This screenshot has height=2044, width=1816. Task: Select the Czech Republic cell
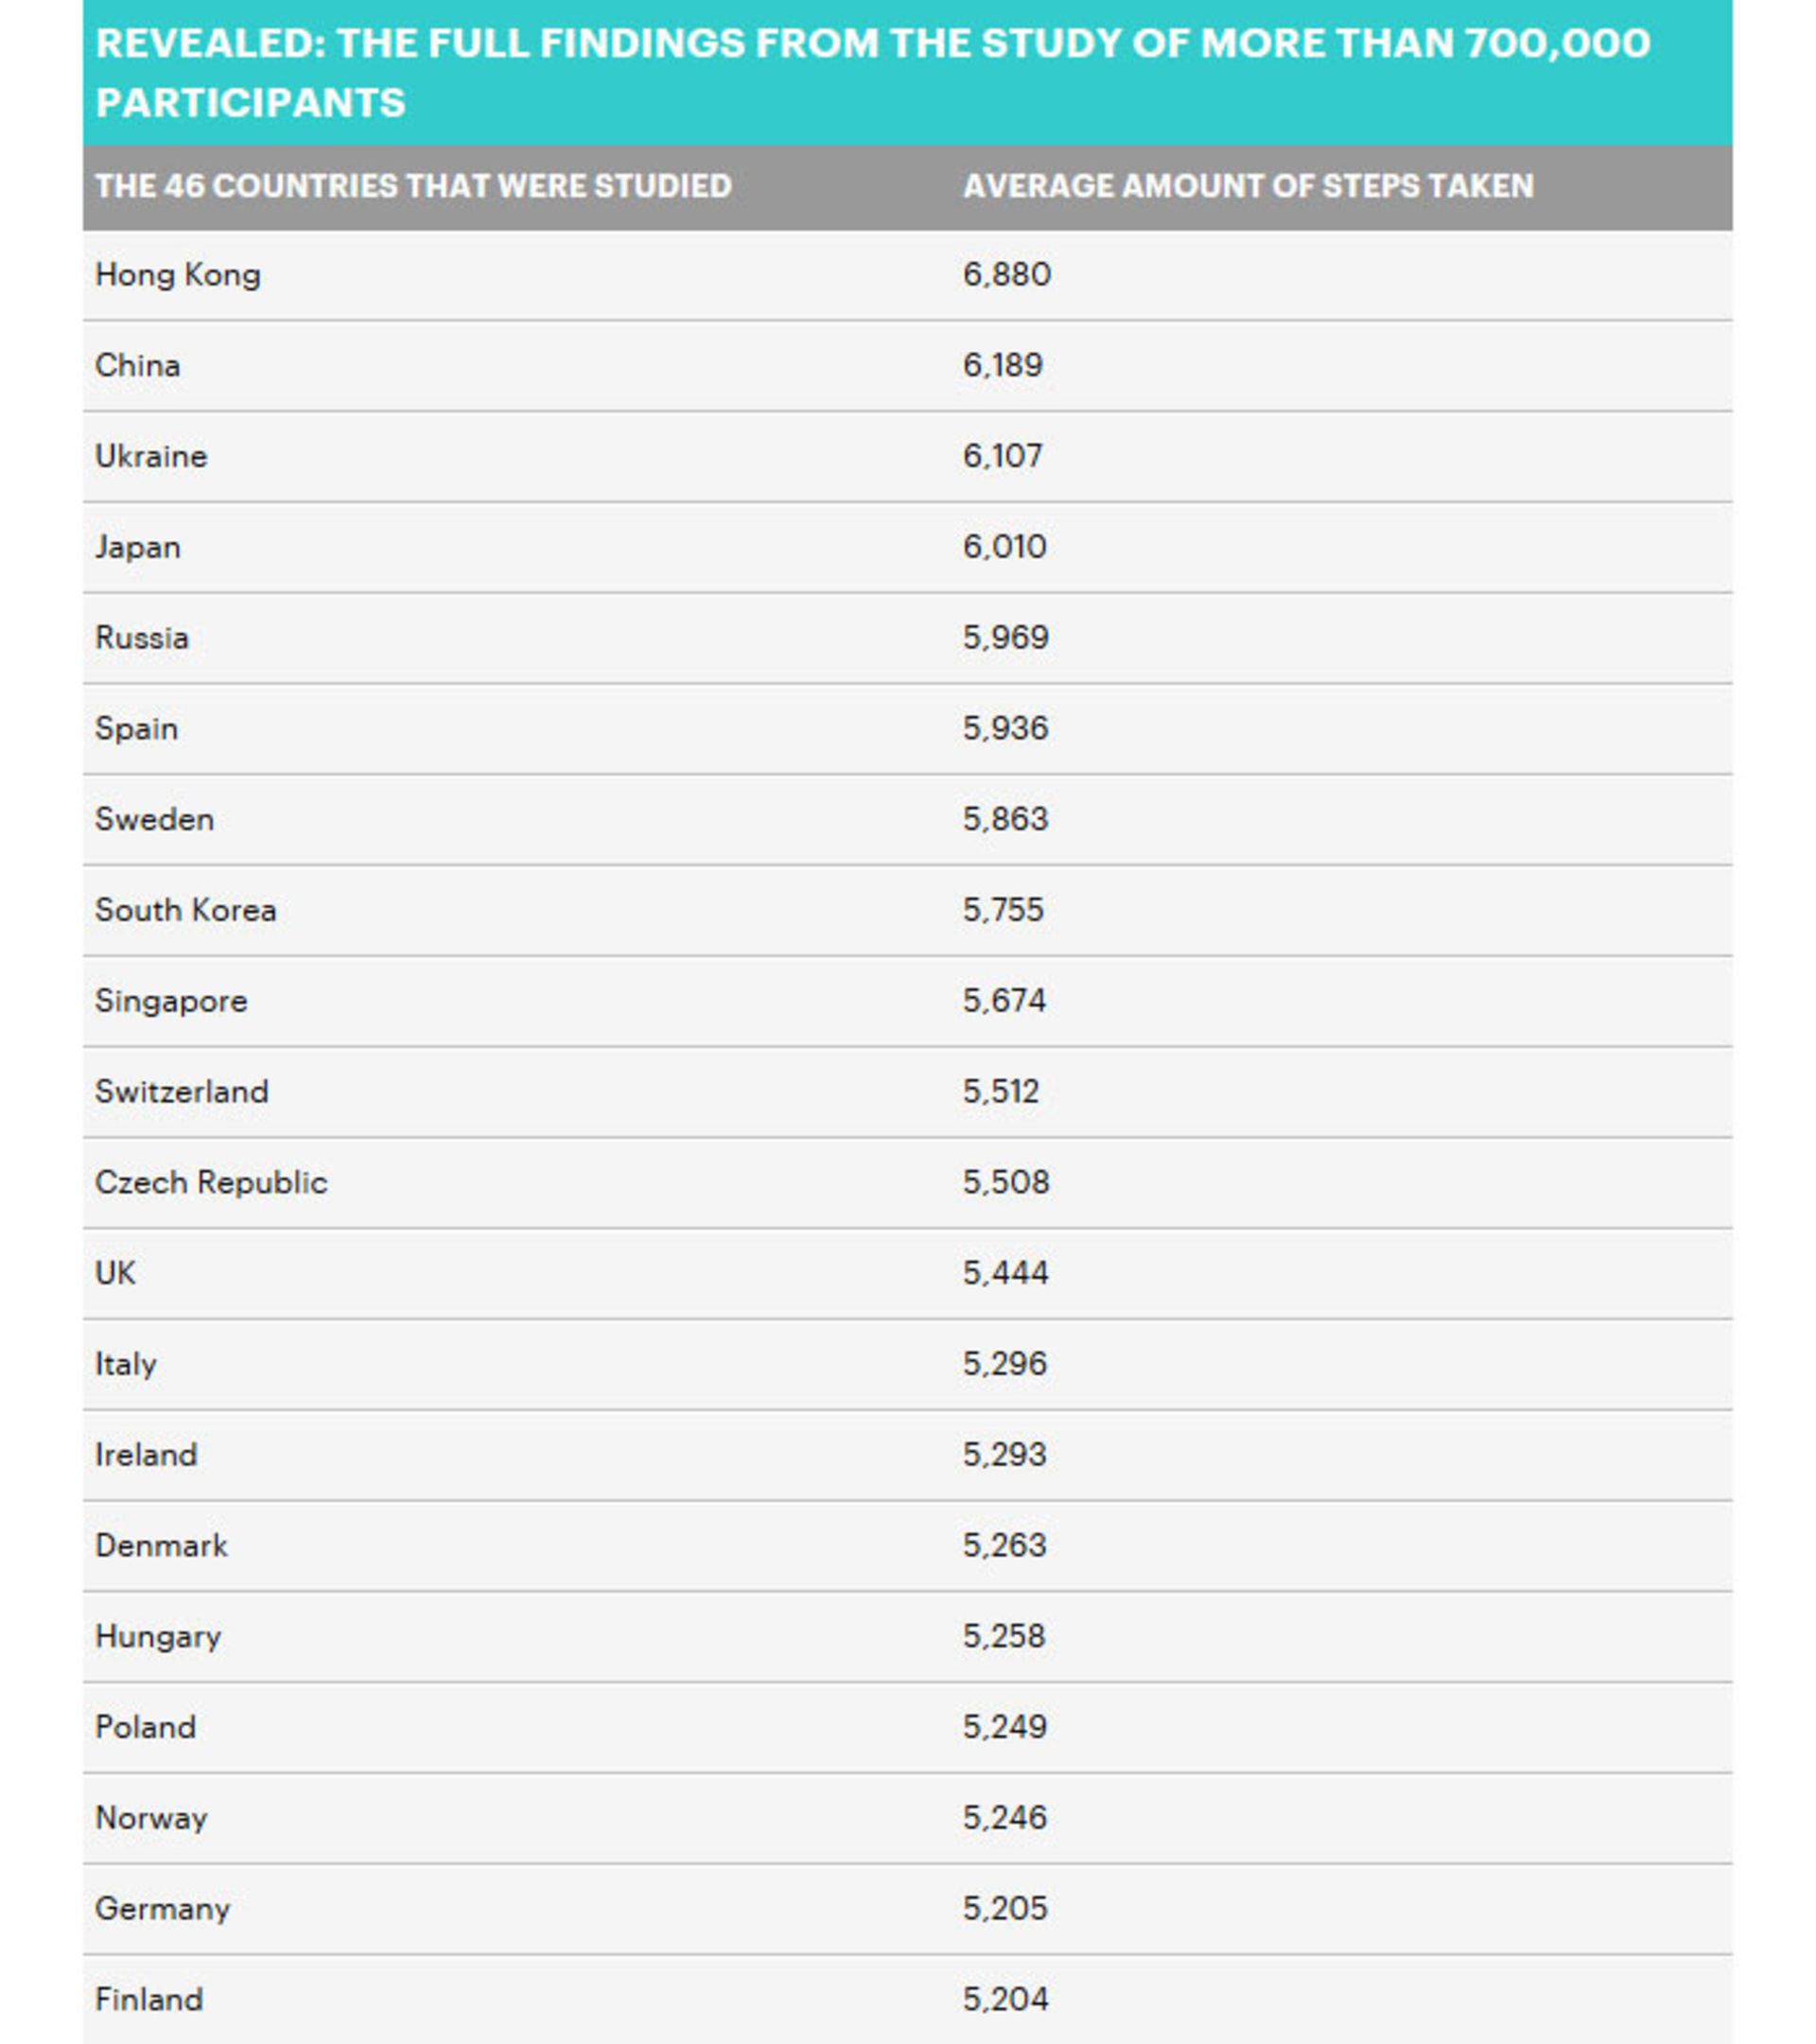pos(211,1183)
